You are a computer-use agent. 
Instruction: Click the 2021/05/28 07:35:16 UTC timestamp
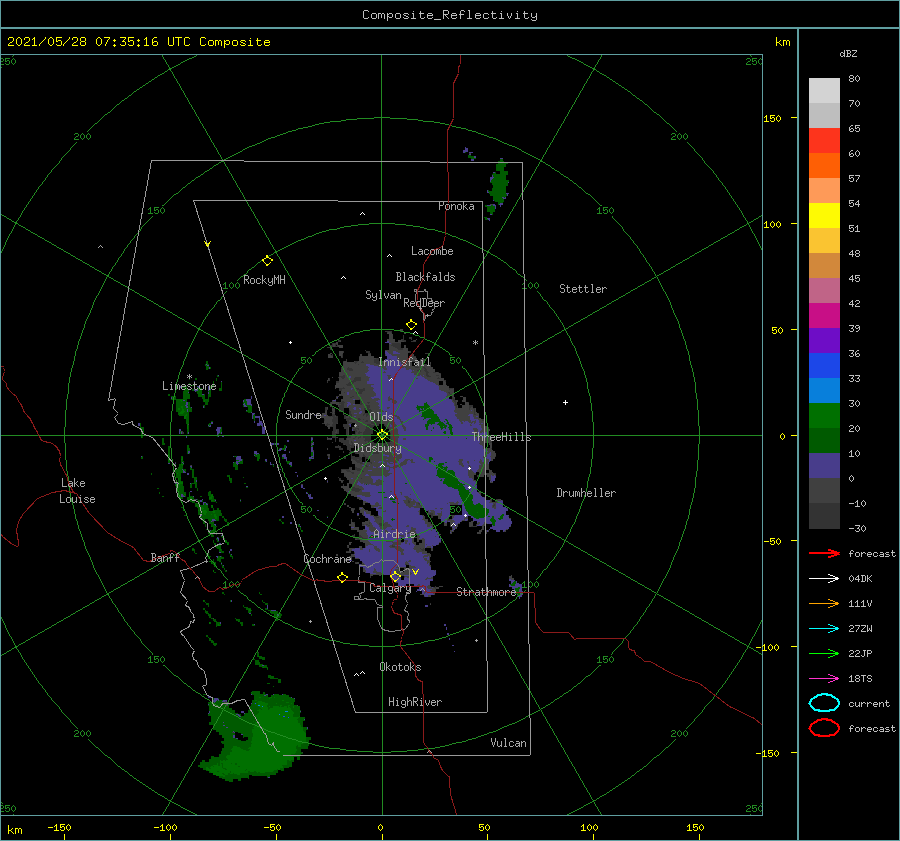(99, 42)
